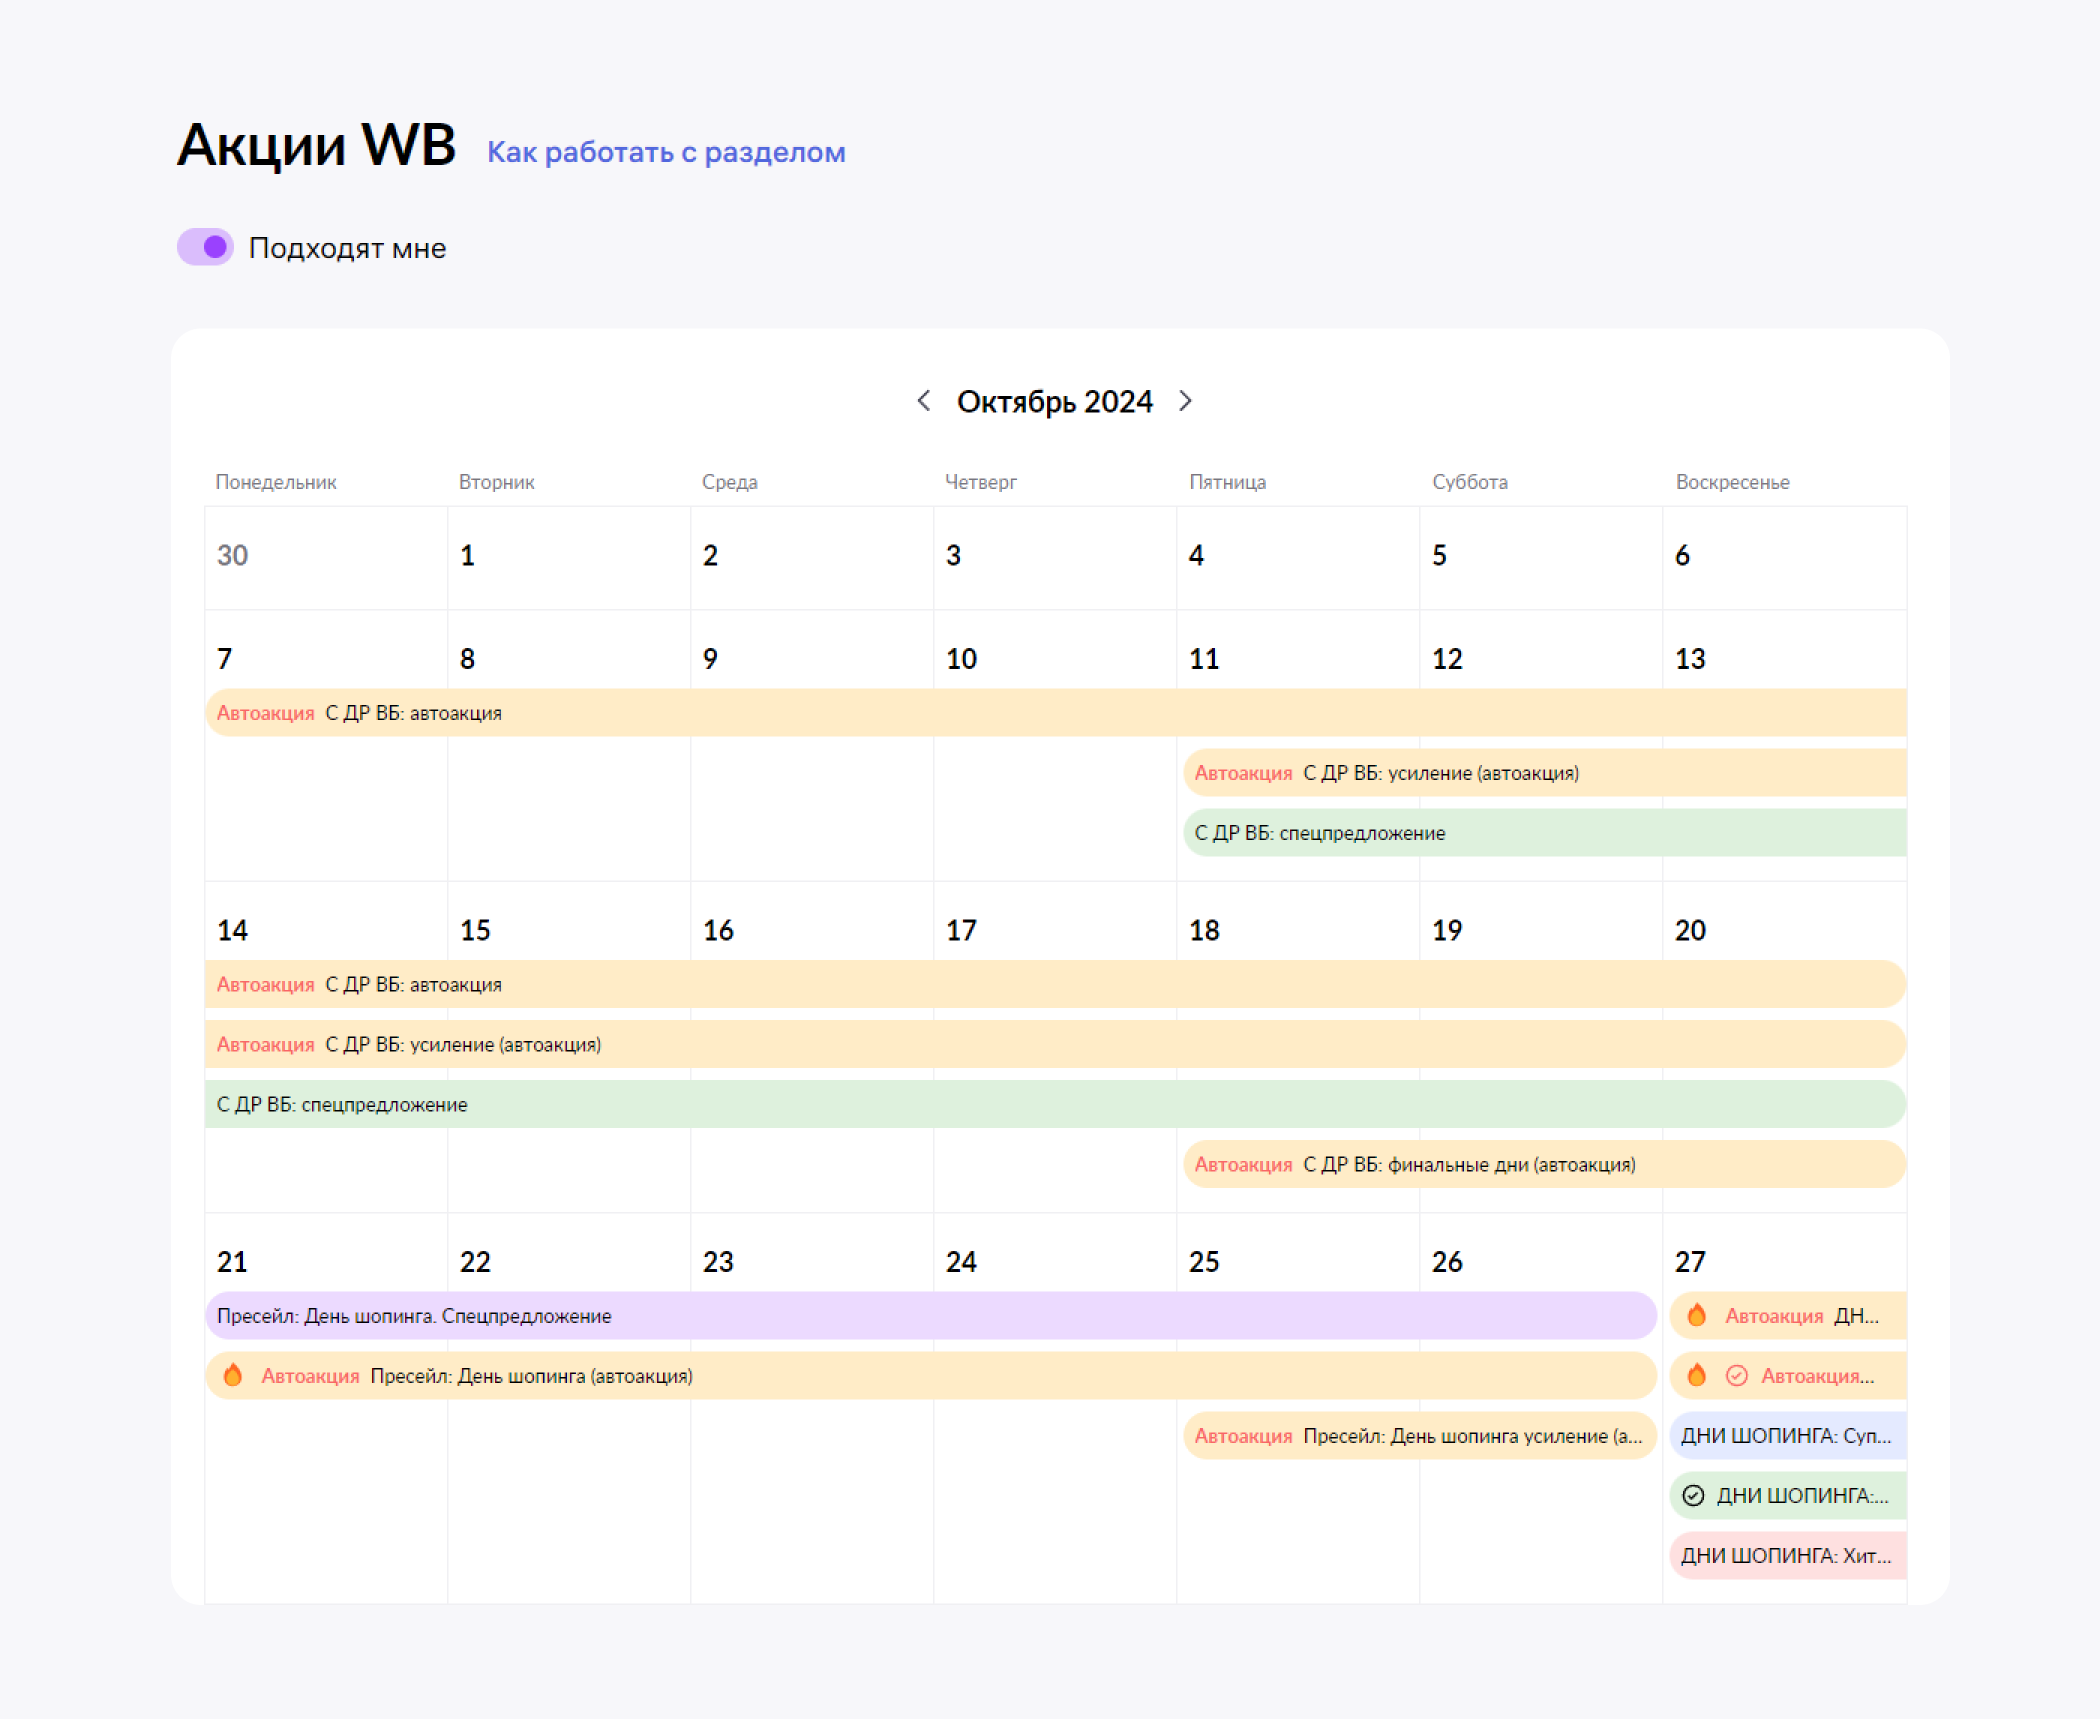2100x1719 pixels.
Task: Select day 17 in the calendar
Action: tap(961, 930)
